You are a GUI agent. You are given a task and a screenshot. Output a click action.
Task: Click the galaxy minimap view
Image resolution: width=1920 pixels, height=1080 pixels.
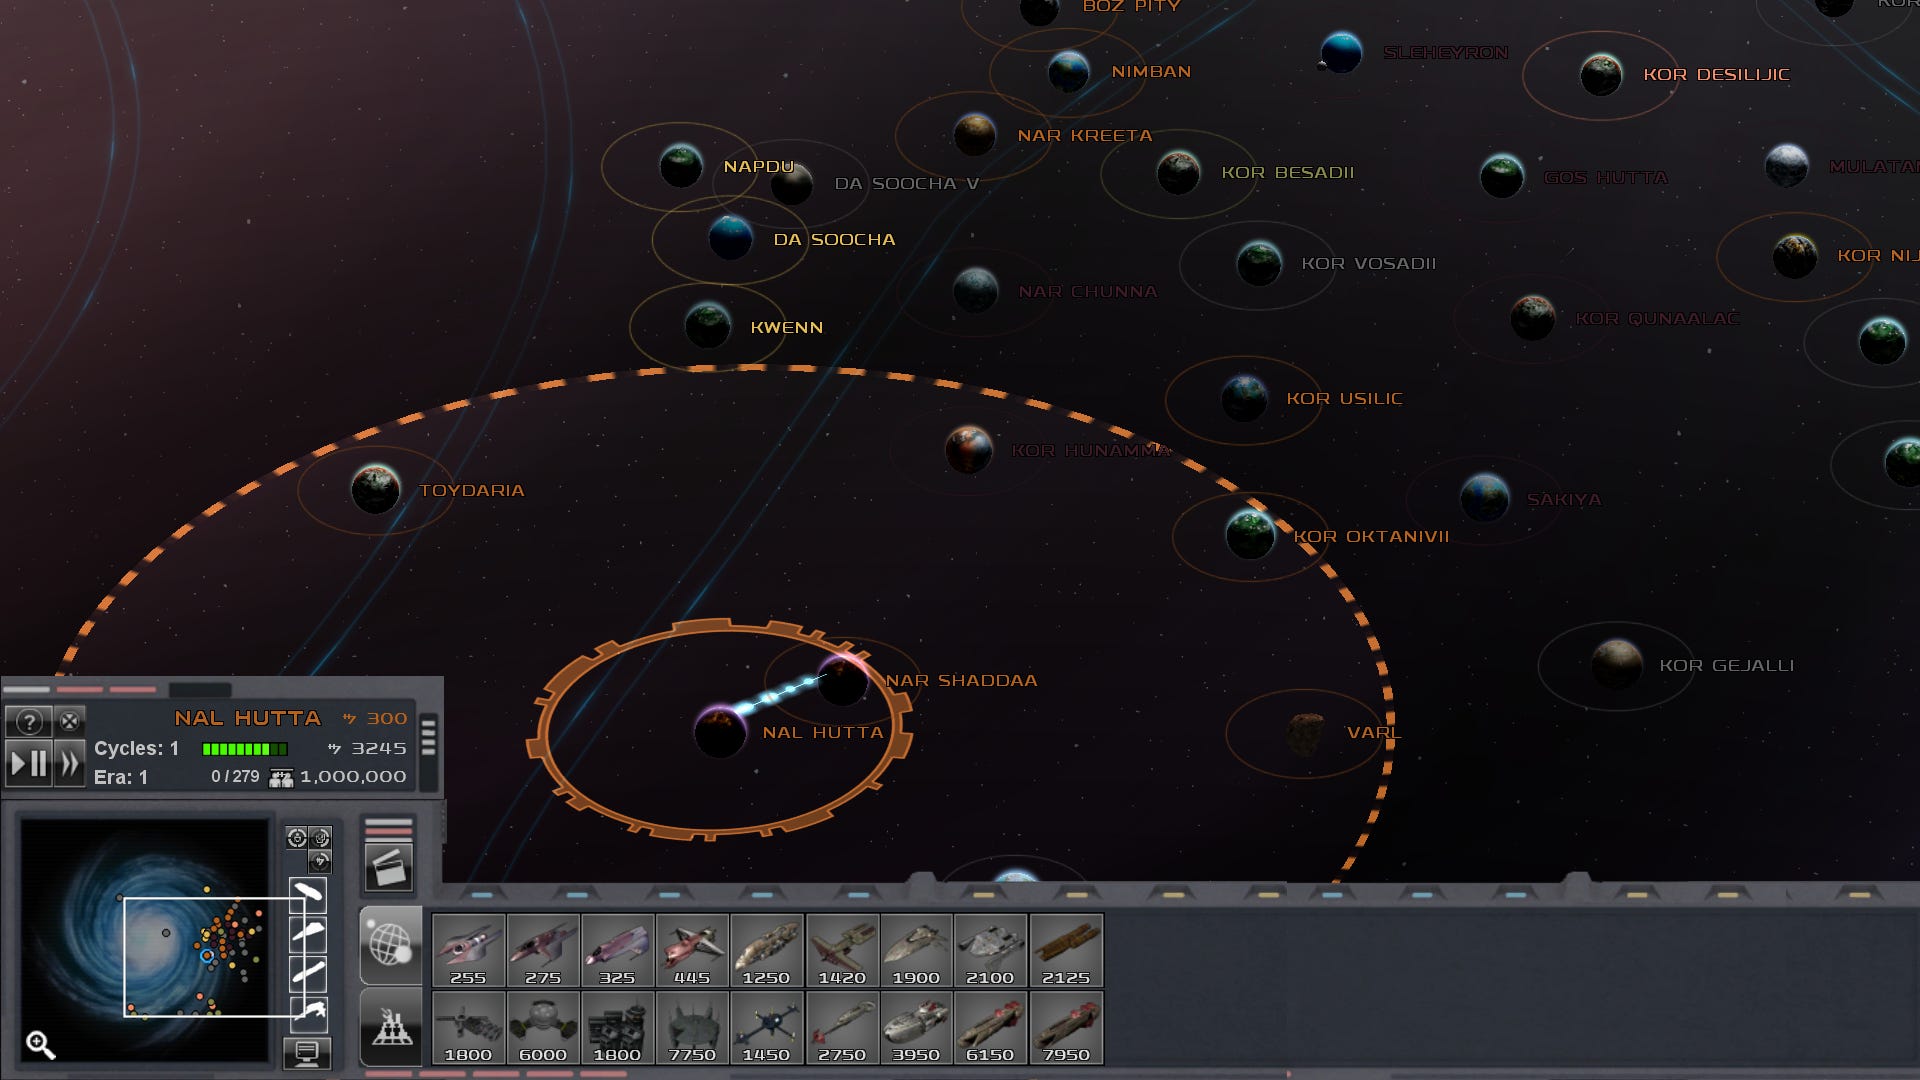point(145,940)
